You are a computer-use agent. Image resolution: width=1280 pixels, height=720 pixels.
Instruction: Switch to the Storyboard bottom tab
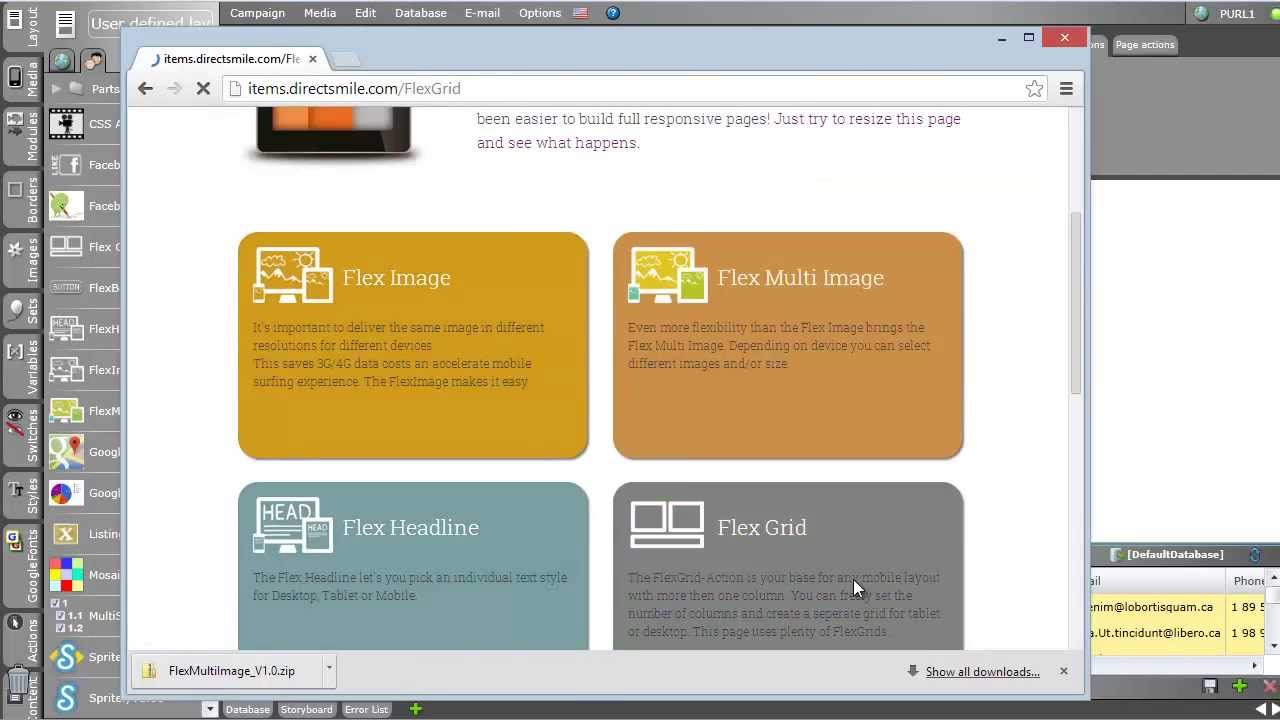306,710
